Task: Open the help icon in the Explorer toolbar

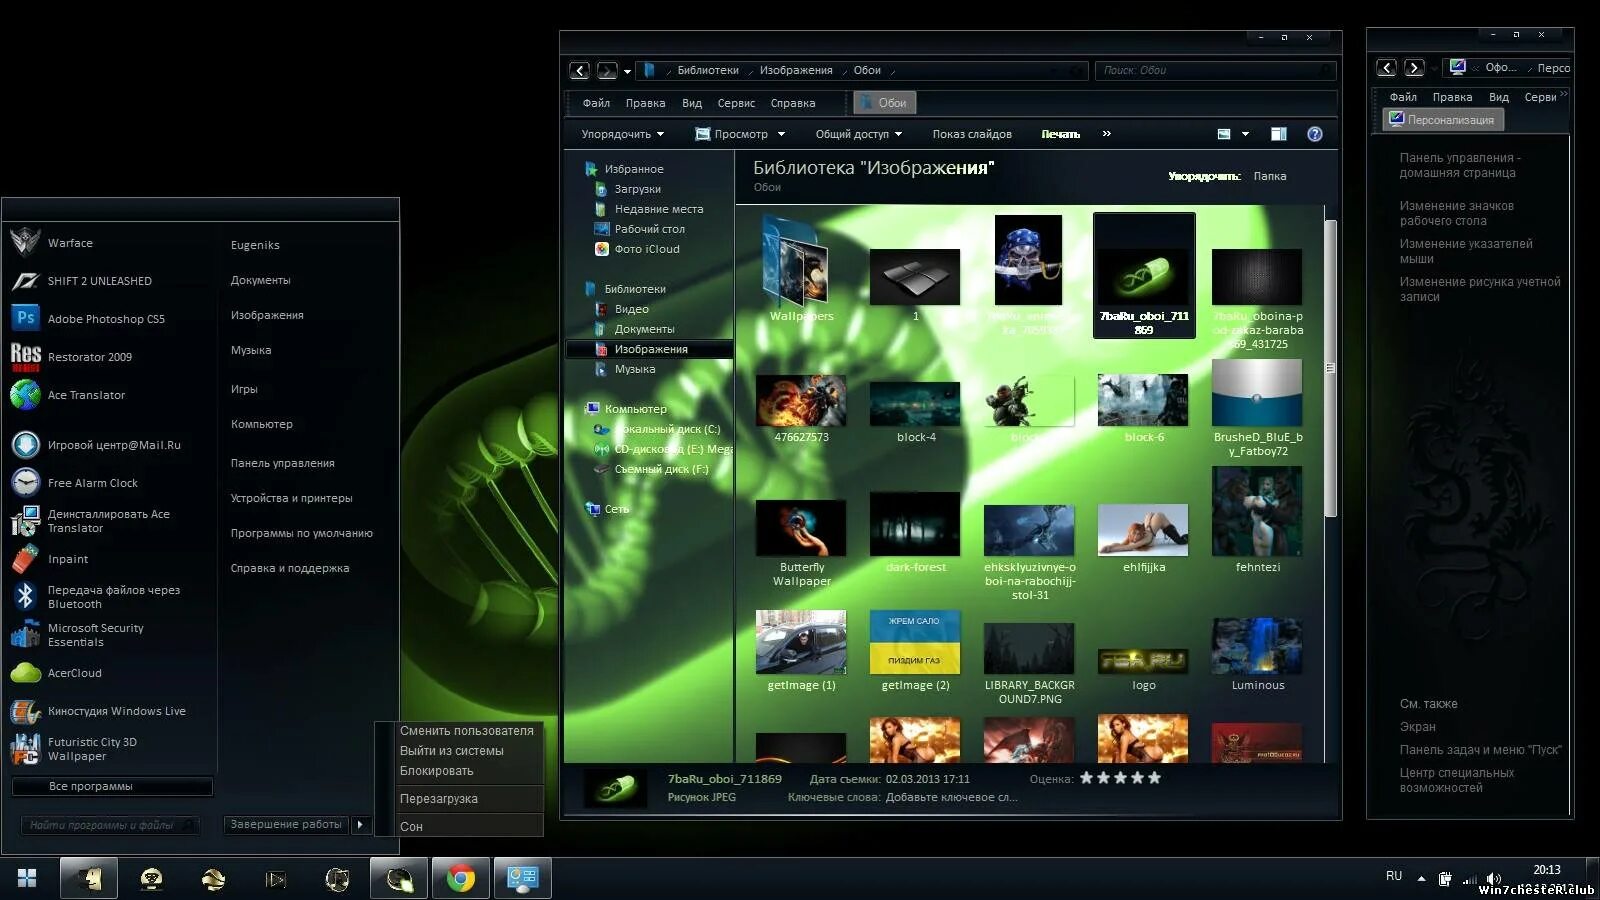Action: pyautogui.click(x=1315, y=134)
